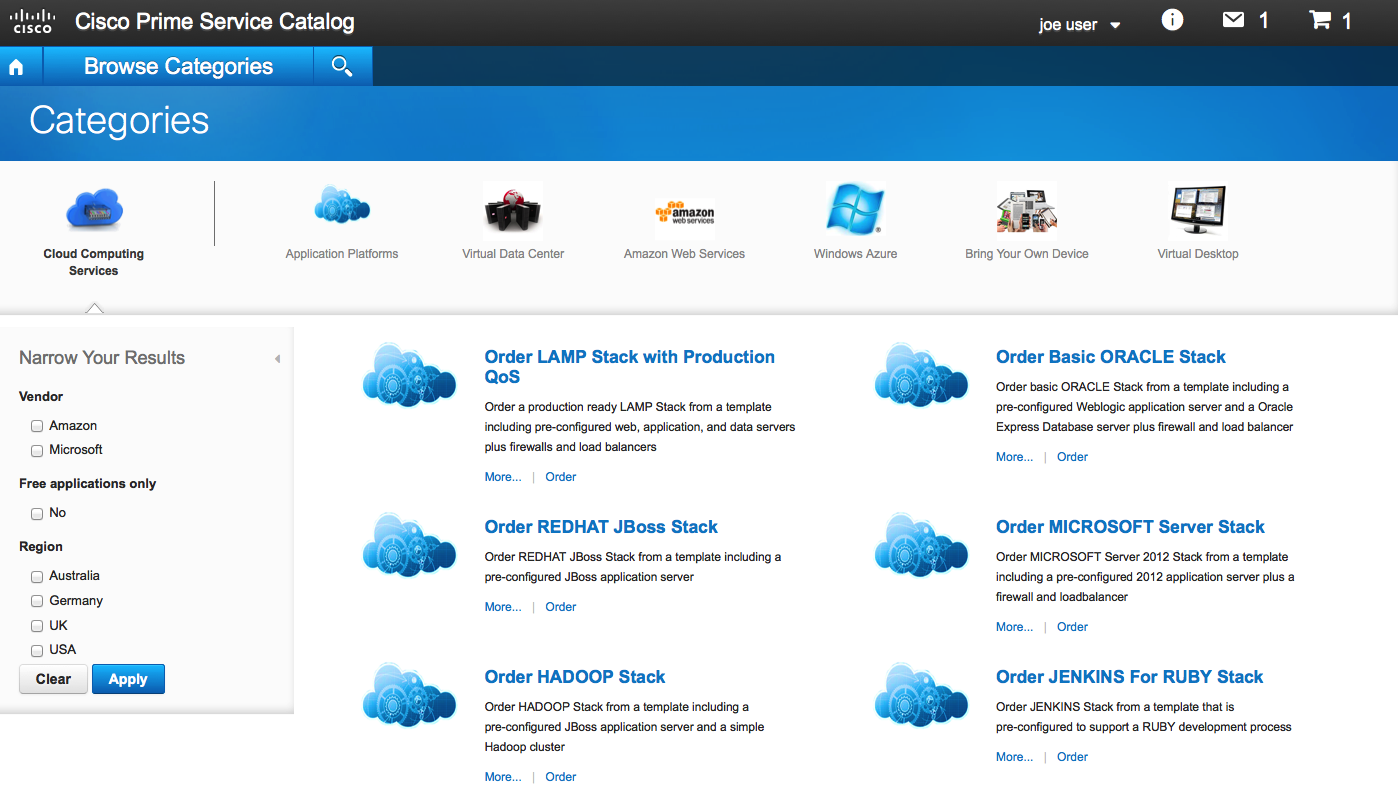
Task: Order the HADOOP Stack
Action: click(560, 776)
